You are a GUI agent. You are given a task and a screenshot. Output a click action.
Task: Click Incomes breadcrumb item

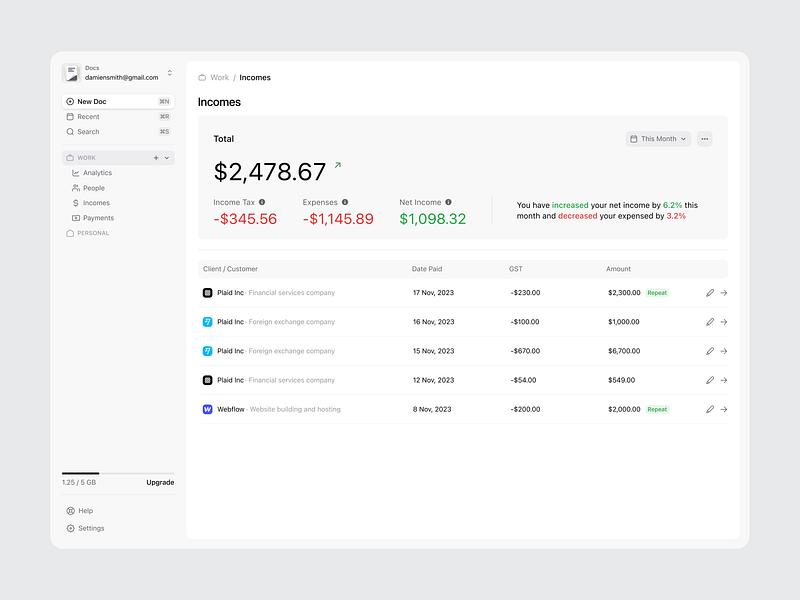click(x=255, y=78)
